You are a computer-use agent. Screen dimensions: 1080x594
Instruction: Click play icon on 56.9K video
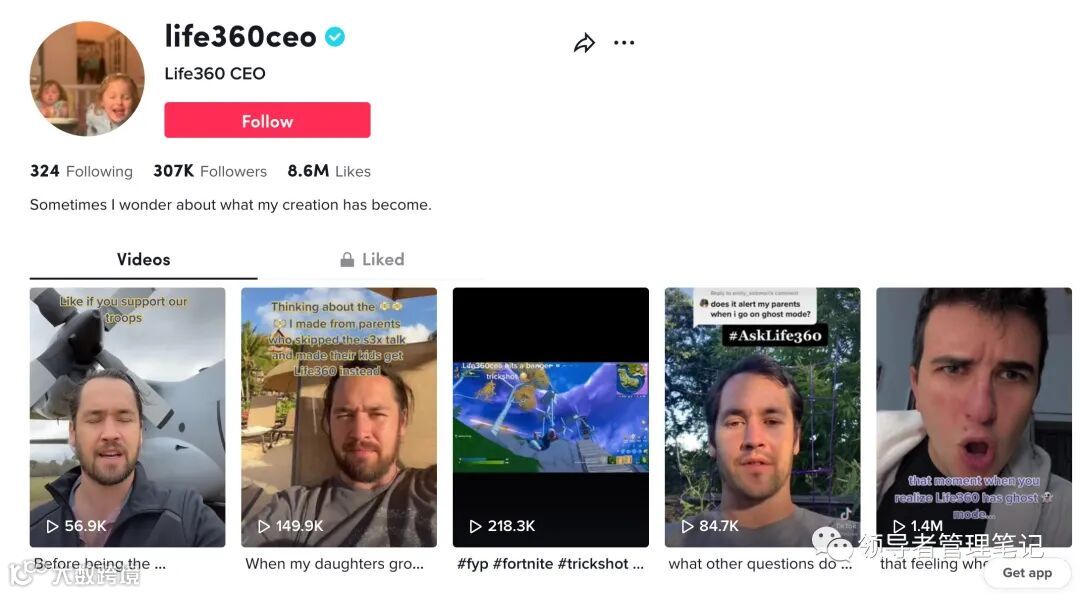click(x=52, y=526)
